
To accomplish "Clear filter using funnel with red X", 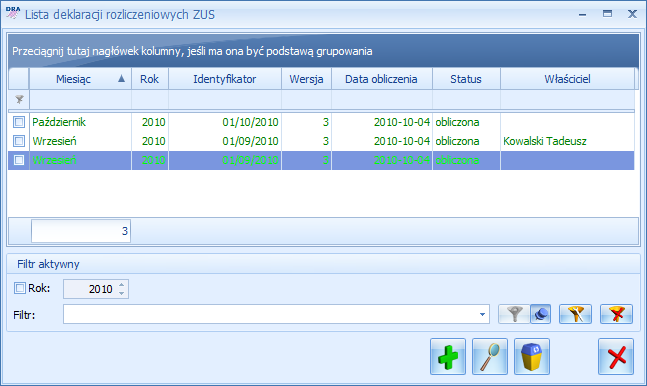I will 616,315.
